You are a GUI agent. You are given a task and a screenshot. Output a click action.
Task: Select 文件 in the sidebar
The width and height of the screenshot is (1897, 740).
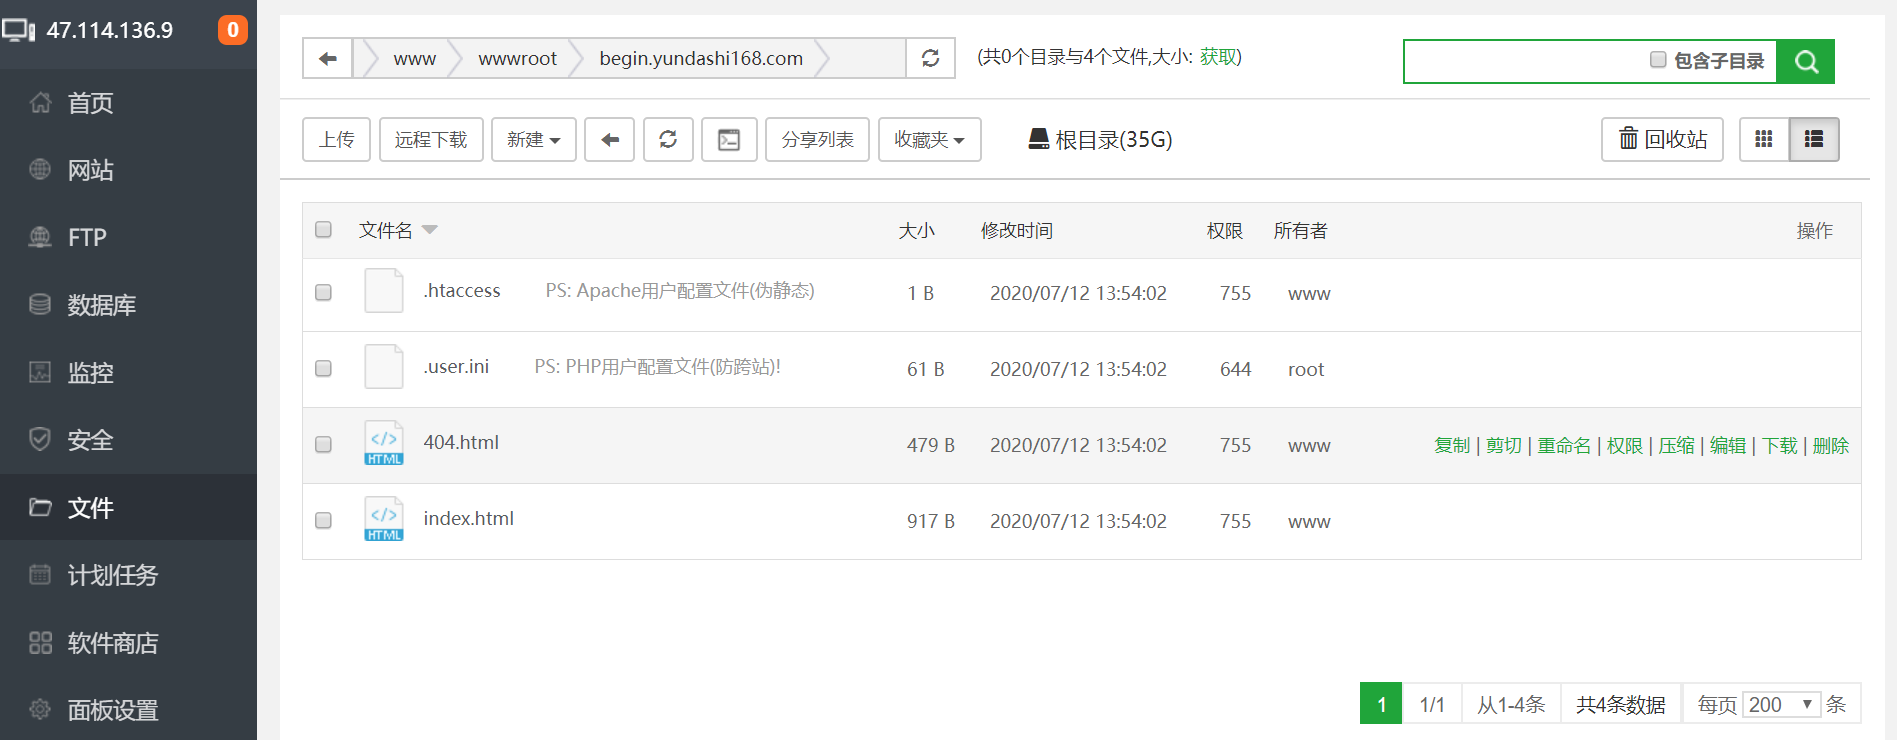[128, 507]
